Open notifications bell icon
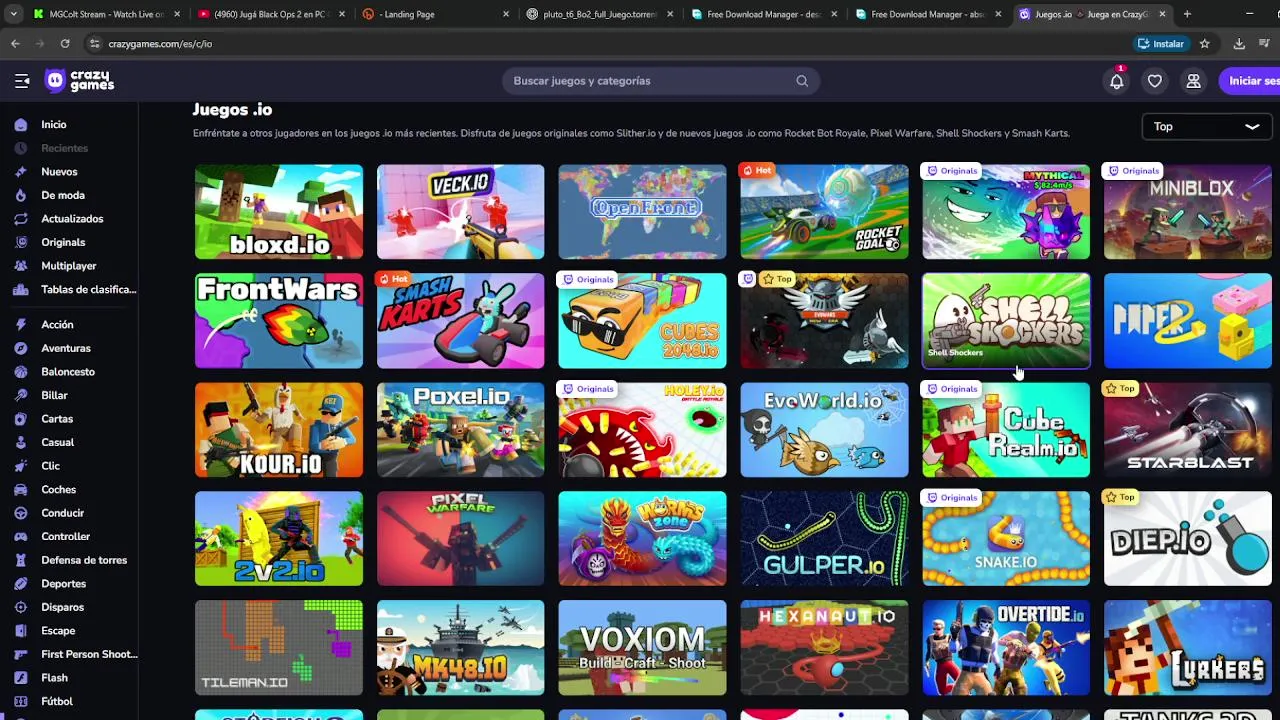The width and height of the screenshot is (1280, 720). click(x=1116, y=81)
